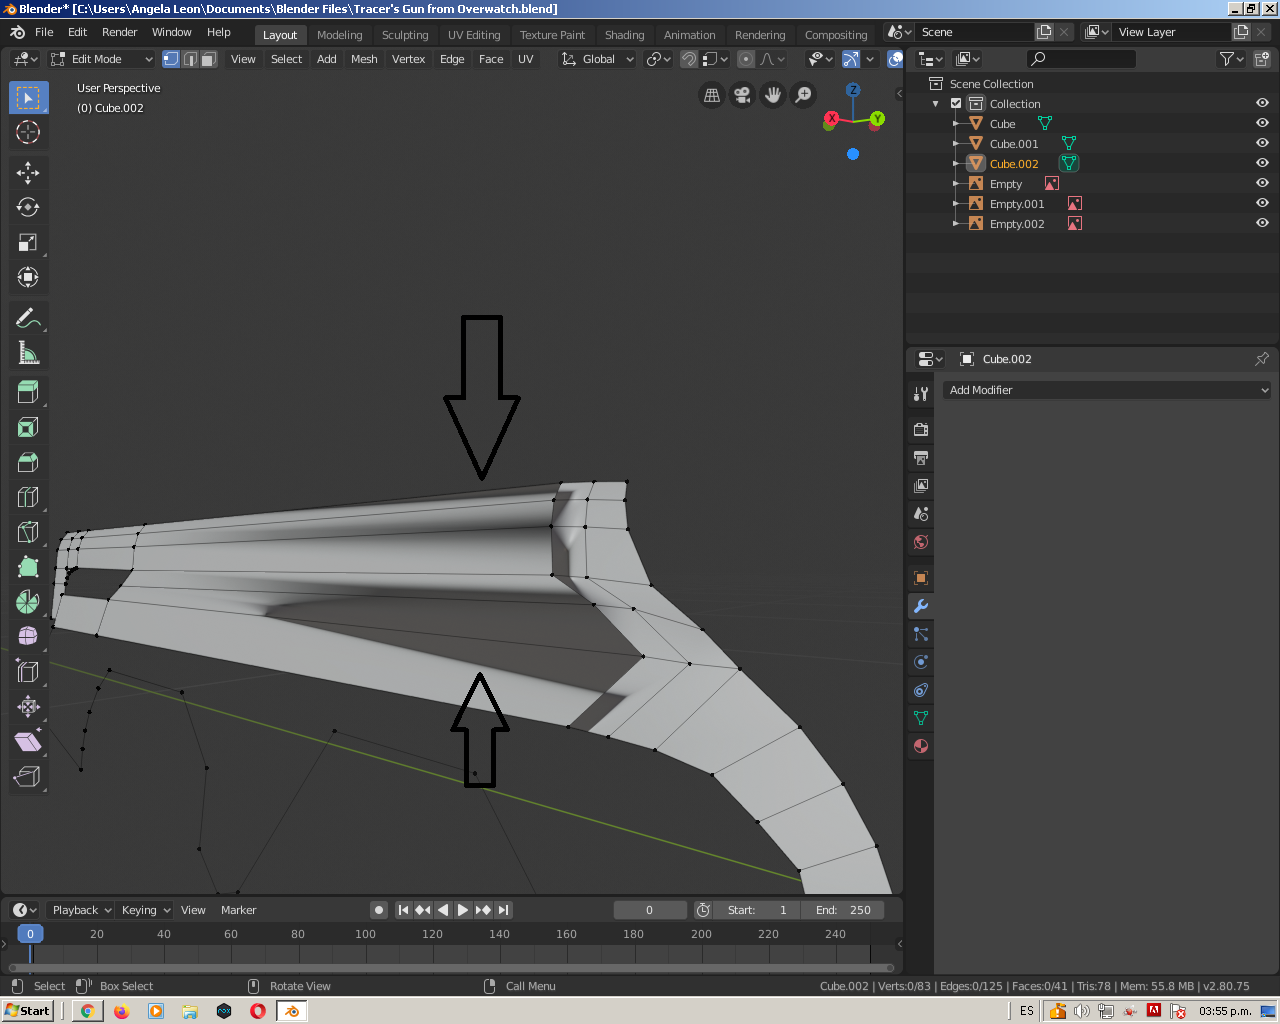
Task: Select the Rotate tool
Action: point(28,207)
